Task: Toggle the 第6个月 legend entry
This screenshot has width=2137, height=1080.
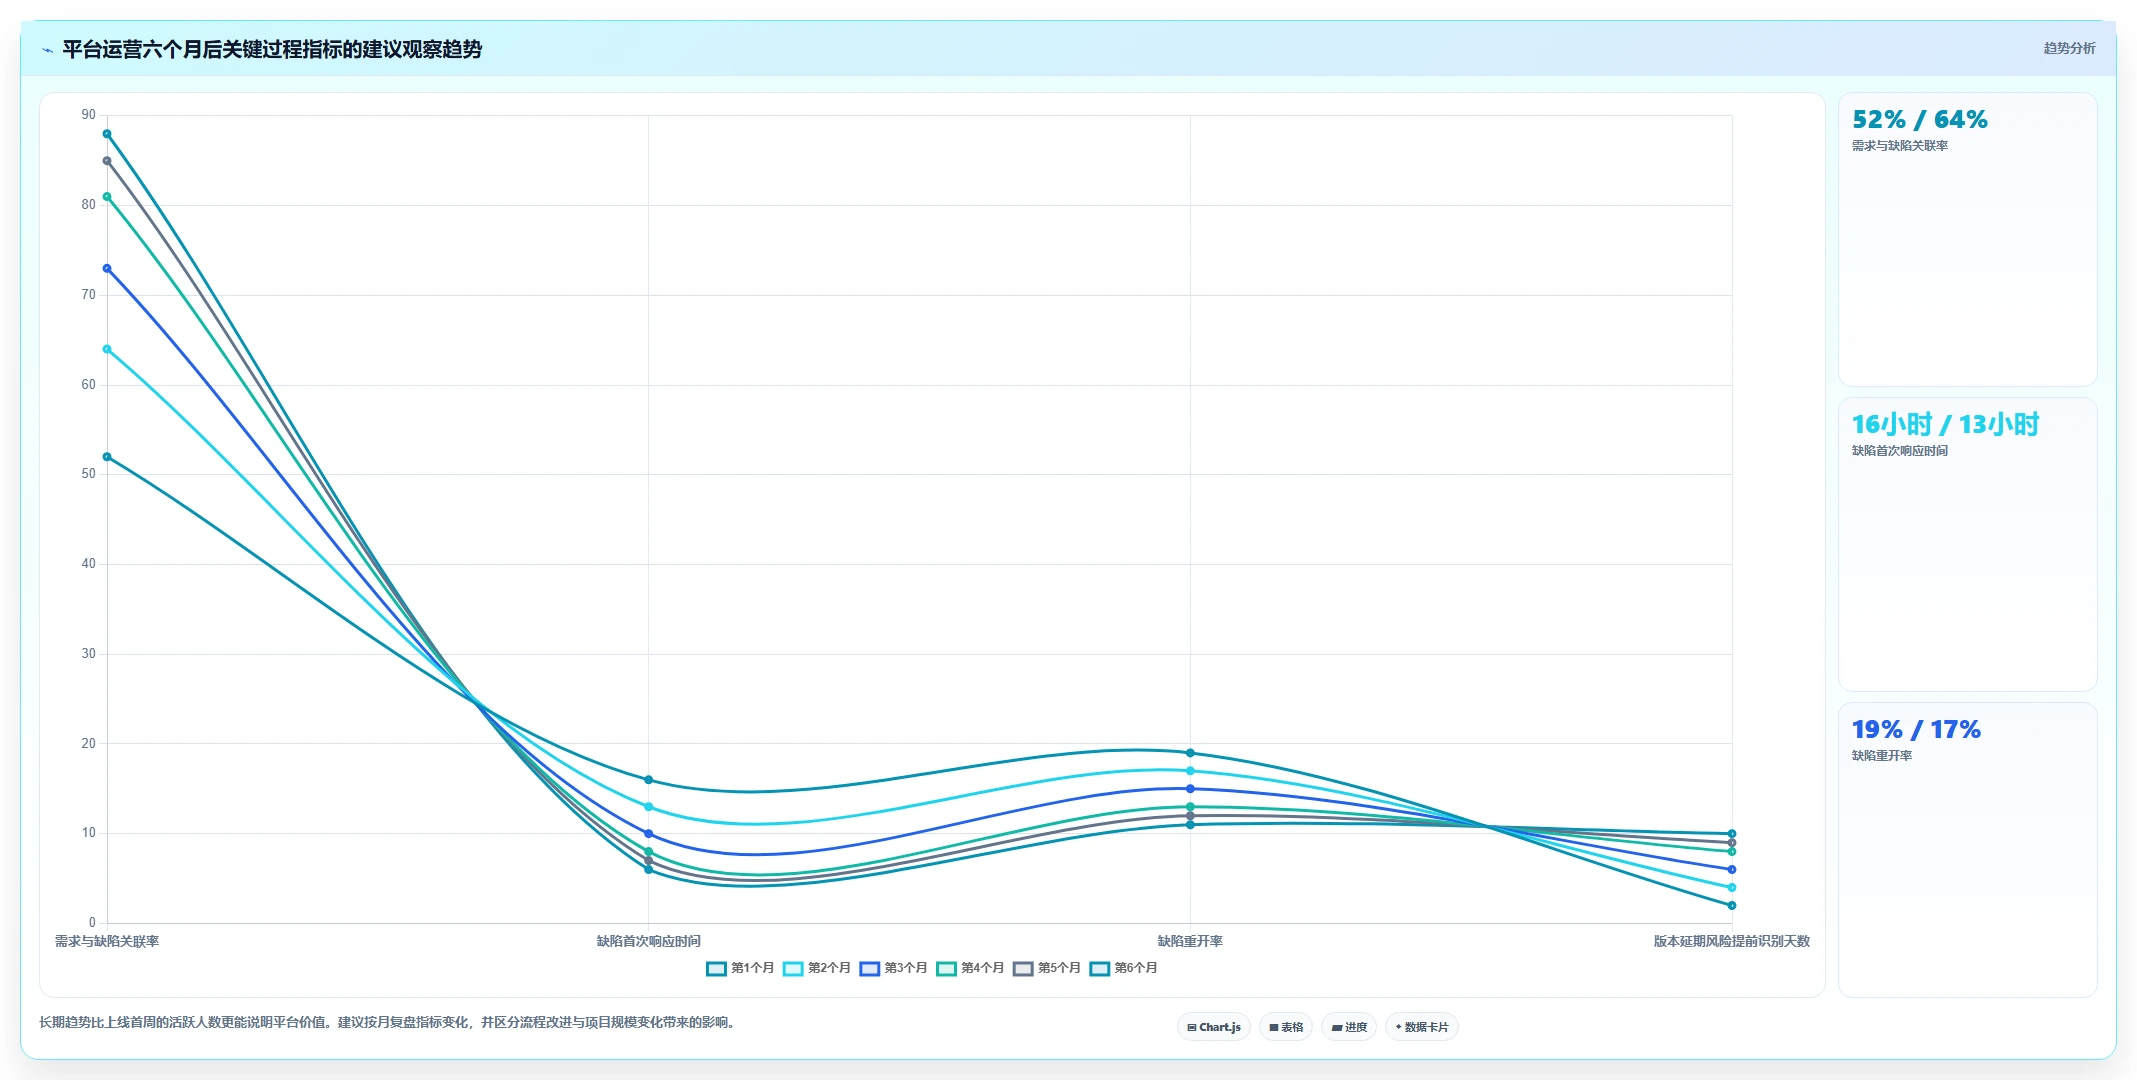Action: click(1124, 968)
